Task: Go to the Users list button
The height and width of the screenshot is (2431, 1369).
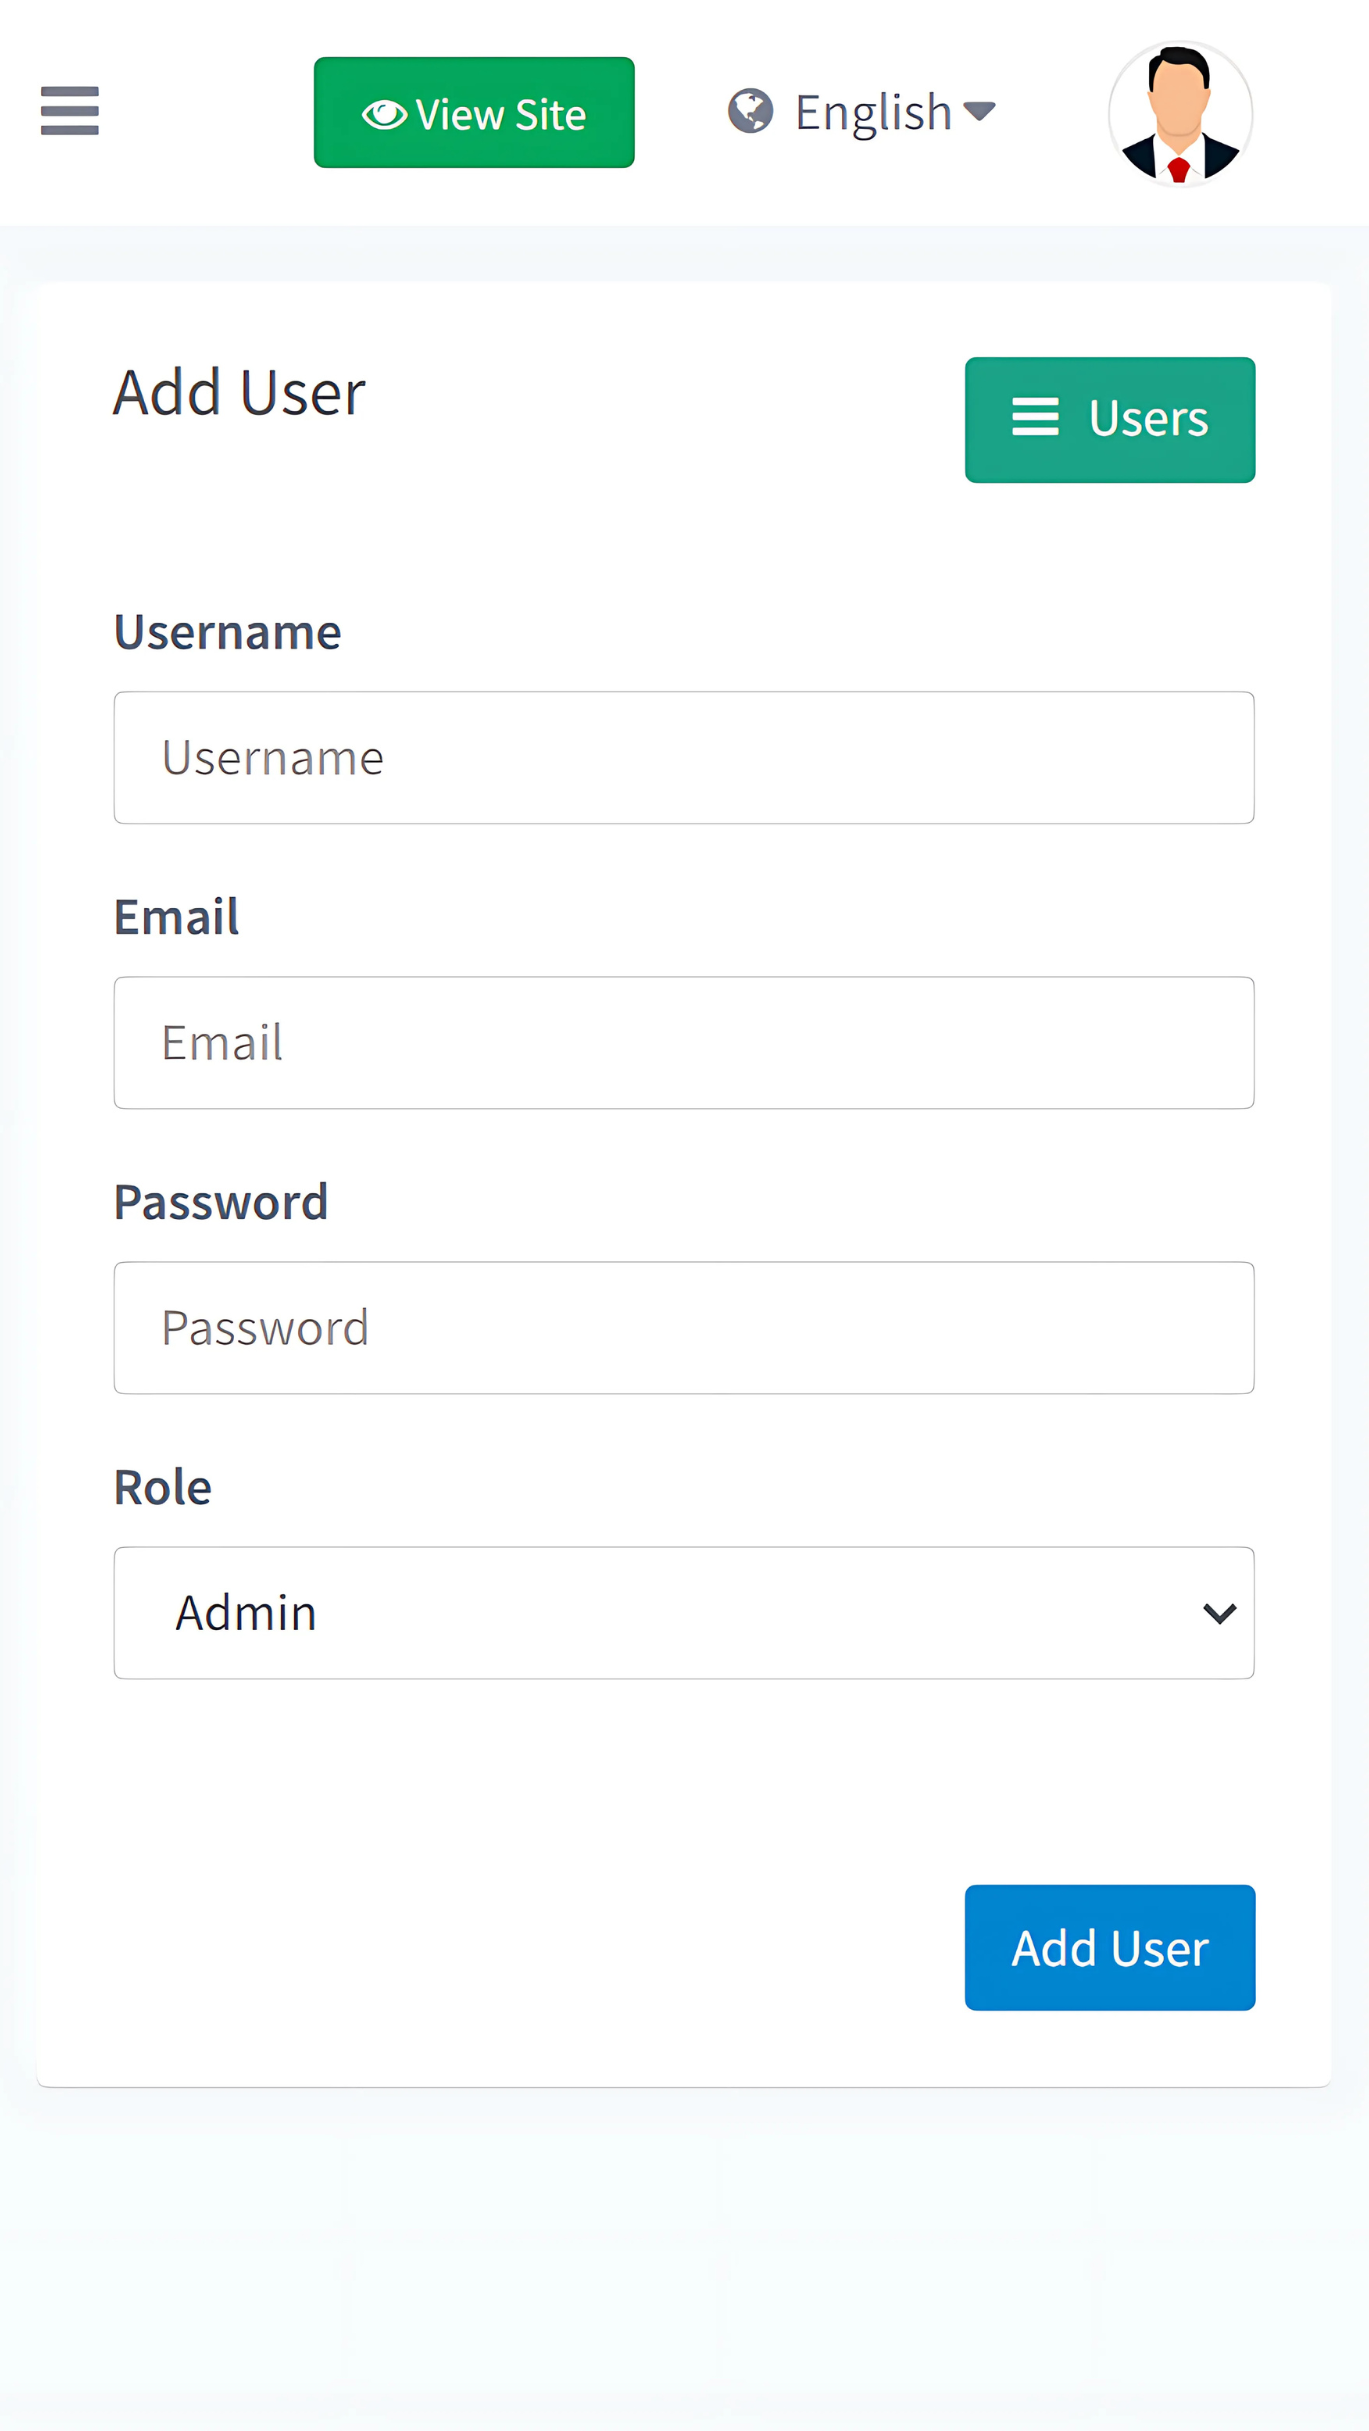Action: (x=1110, y=420)
